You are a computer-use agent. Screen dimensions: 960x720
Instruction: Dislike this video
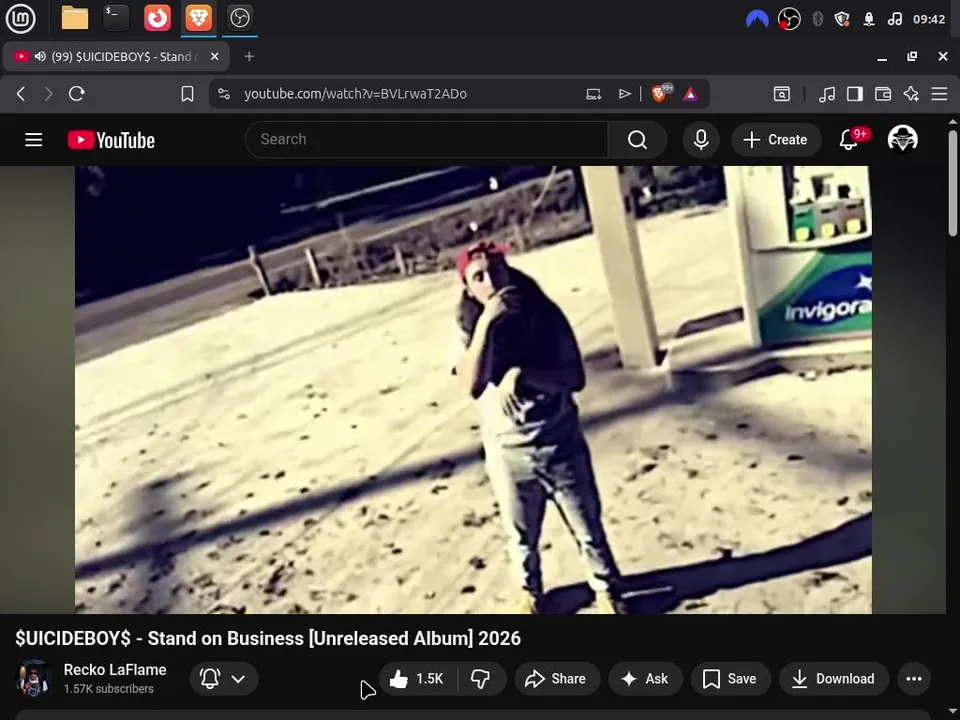(x=481, y=678)
